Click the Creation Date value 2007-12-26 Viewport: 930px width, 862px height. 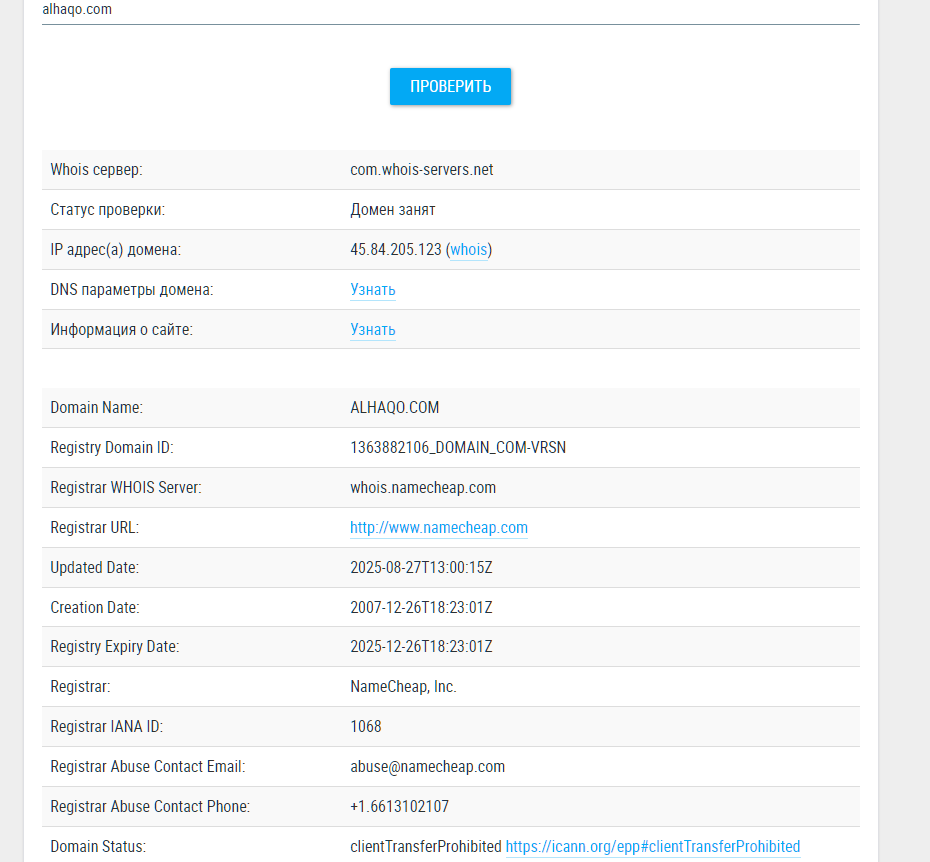(x=421, y=607)
